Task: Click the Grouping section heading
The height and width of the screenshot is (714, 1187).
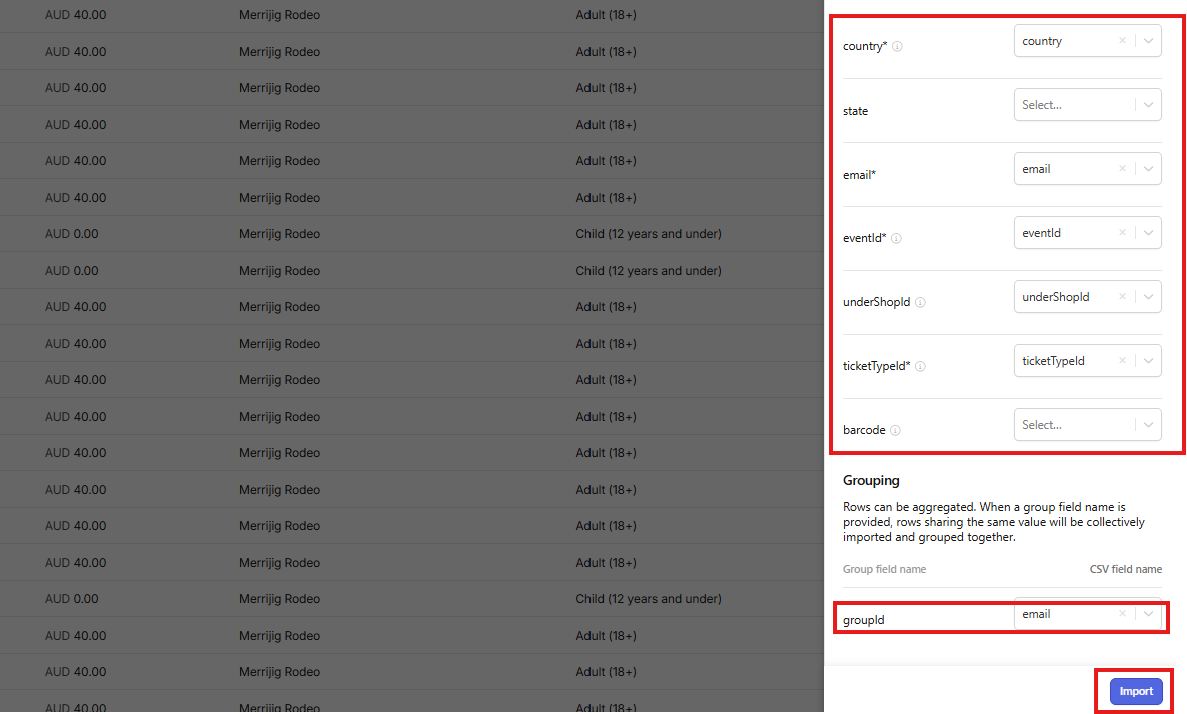Action: click(871, 480)
